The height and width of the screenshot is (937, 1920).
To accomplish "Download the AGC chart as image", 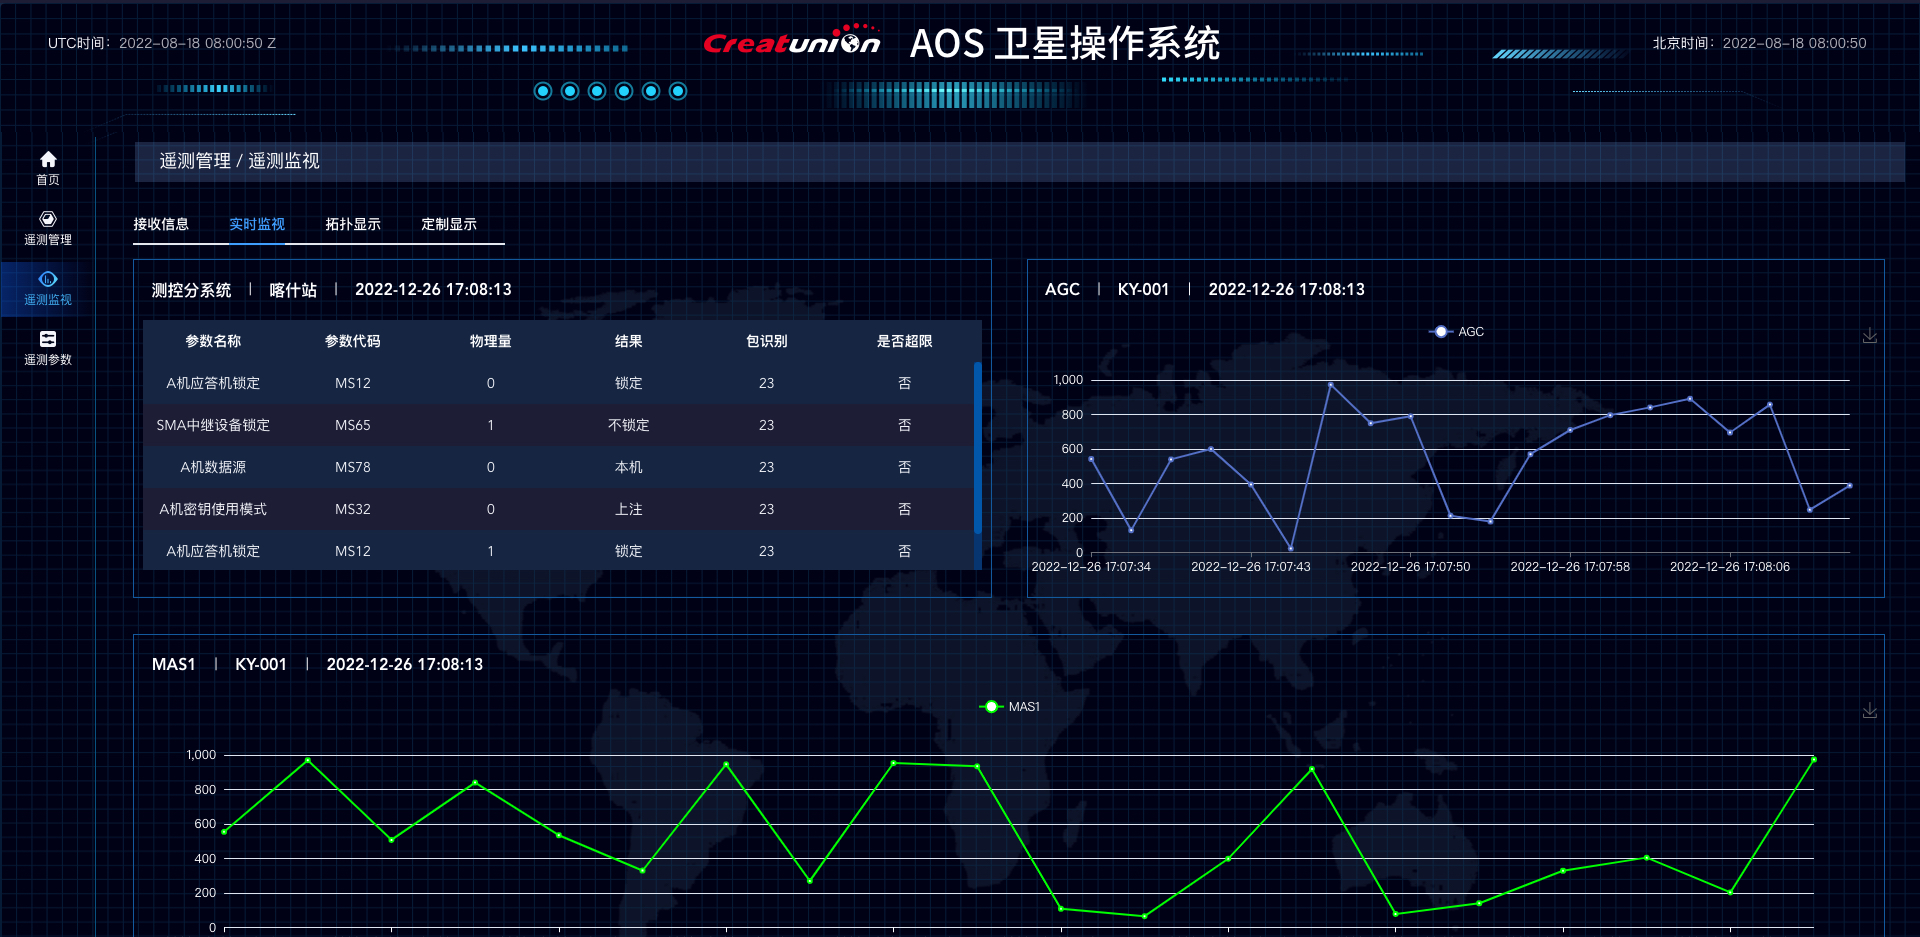I will coord(1869,336).
